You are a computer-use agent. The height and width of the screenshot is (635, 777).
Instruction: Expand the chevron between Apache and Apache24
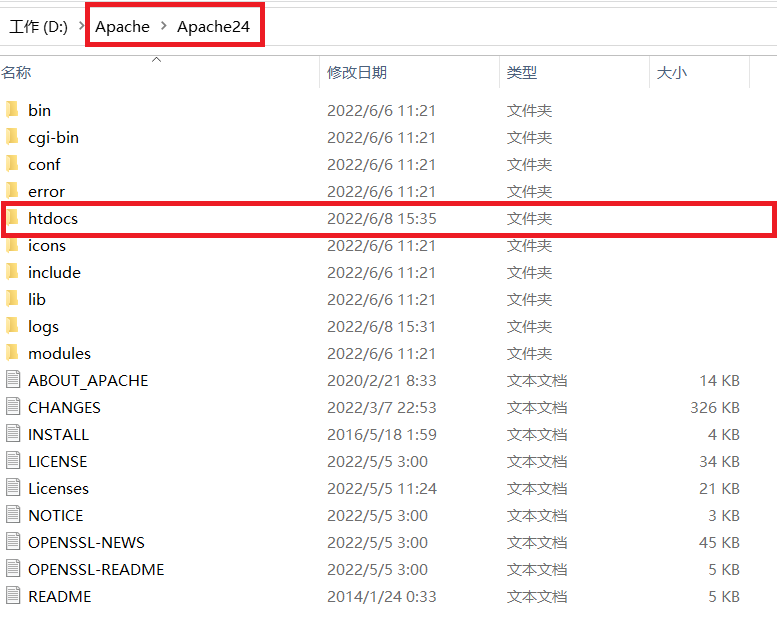tap(164, 26)
